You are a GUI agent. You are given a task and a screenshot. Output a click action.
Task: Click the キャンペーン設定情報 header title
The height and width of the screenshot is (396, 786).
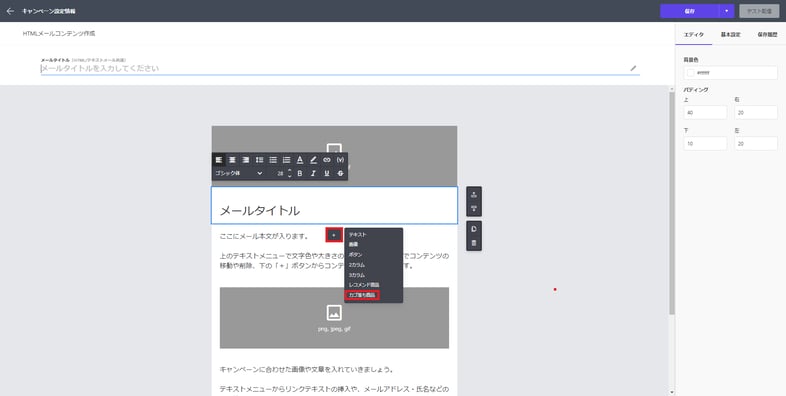coord(49,11)
